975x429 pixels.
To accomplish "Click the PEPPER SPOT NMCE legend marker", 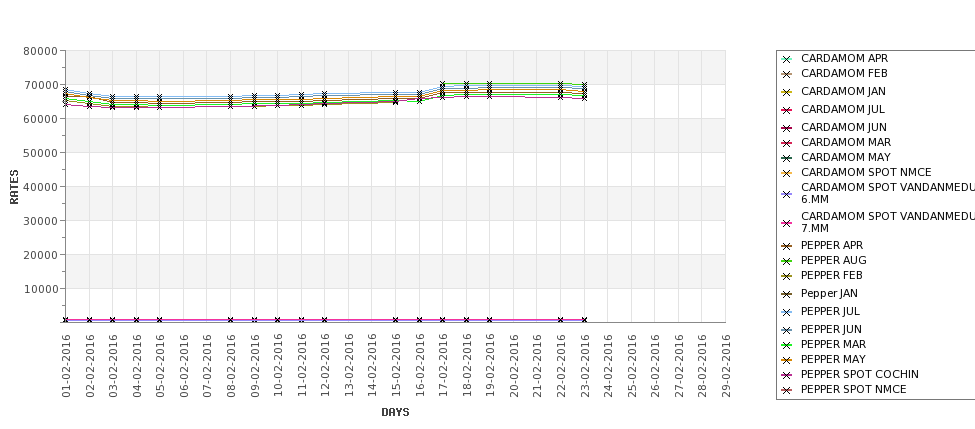I will click(787, 390).
